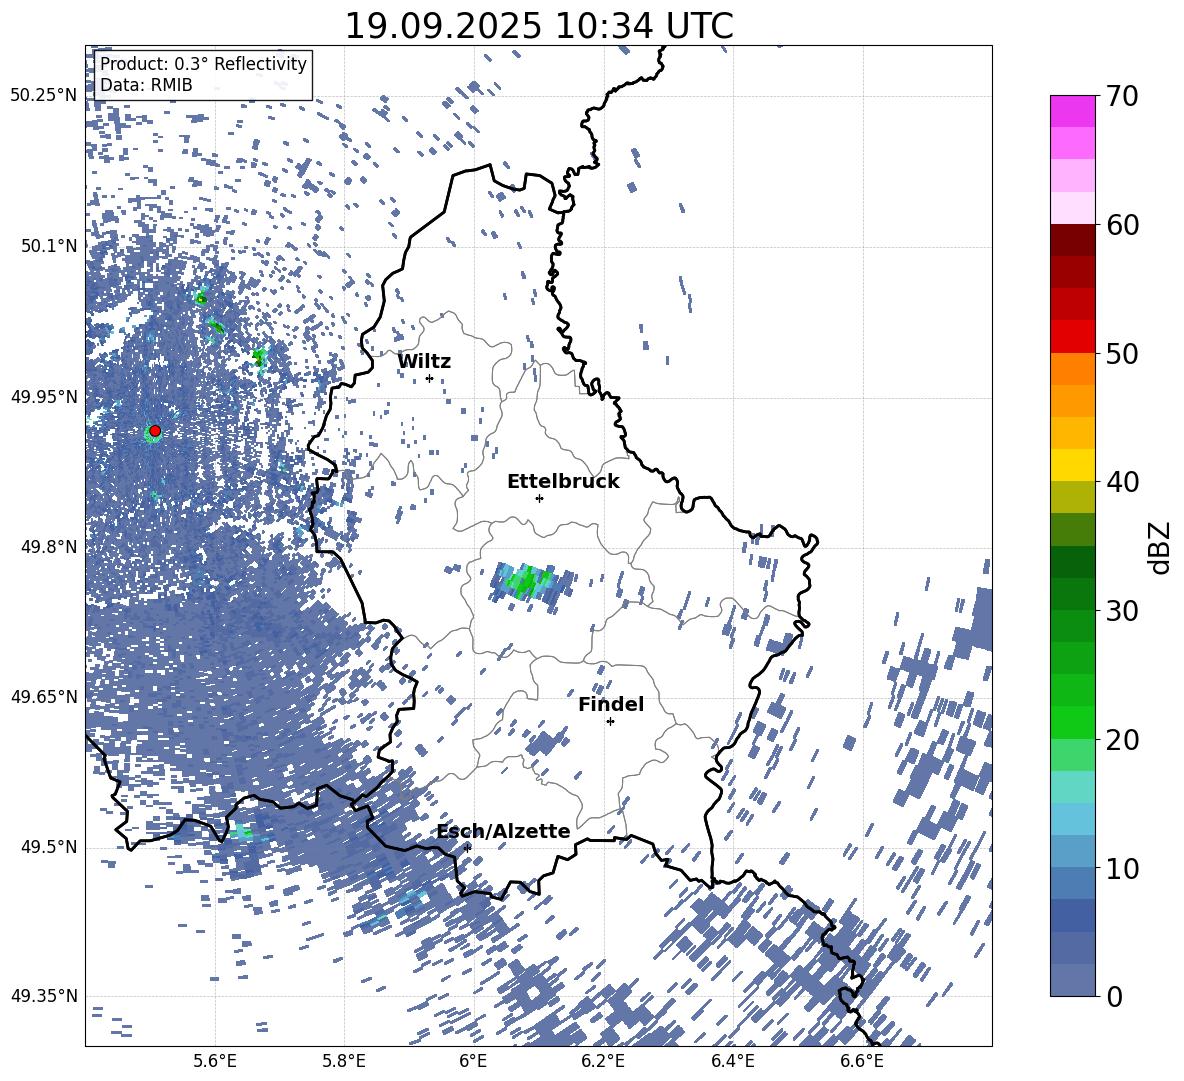Image resolution: width=1184 pixels, height=1081 pixels.
Task: Click the Ettelbruck station cross marker
Action: (539, 498)
